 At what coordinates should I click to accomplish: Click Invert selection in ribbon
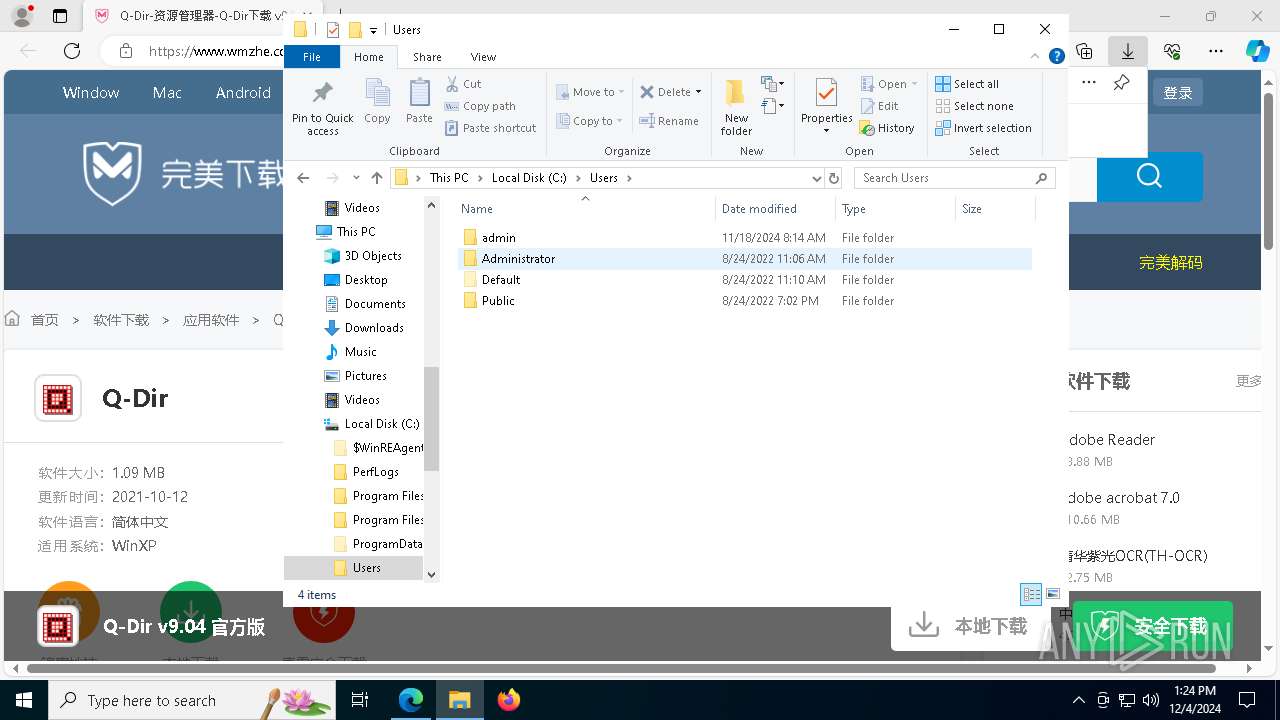pos(984,128)
